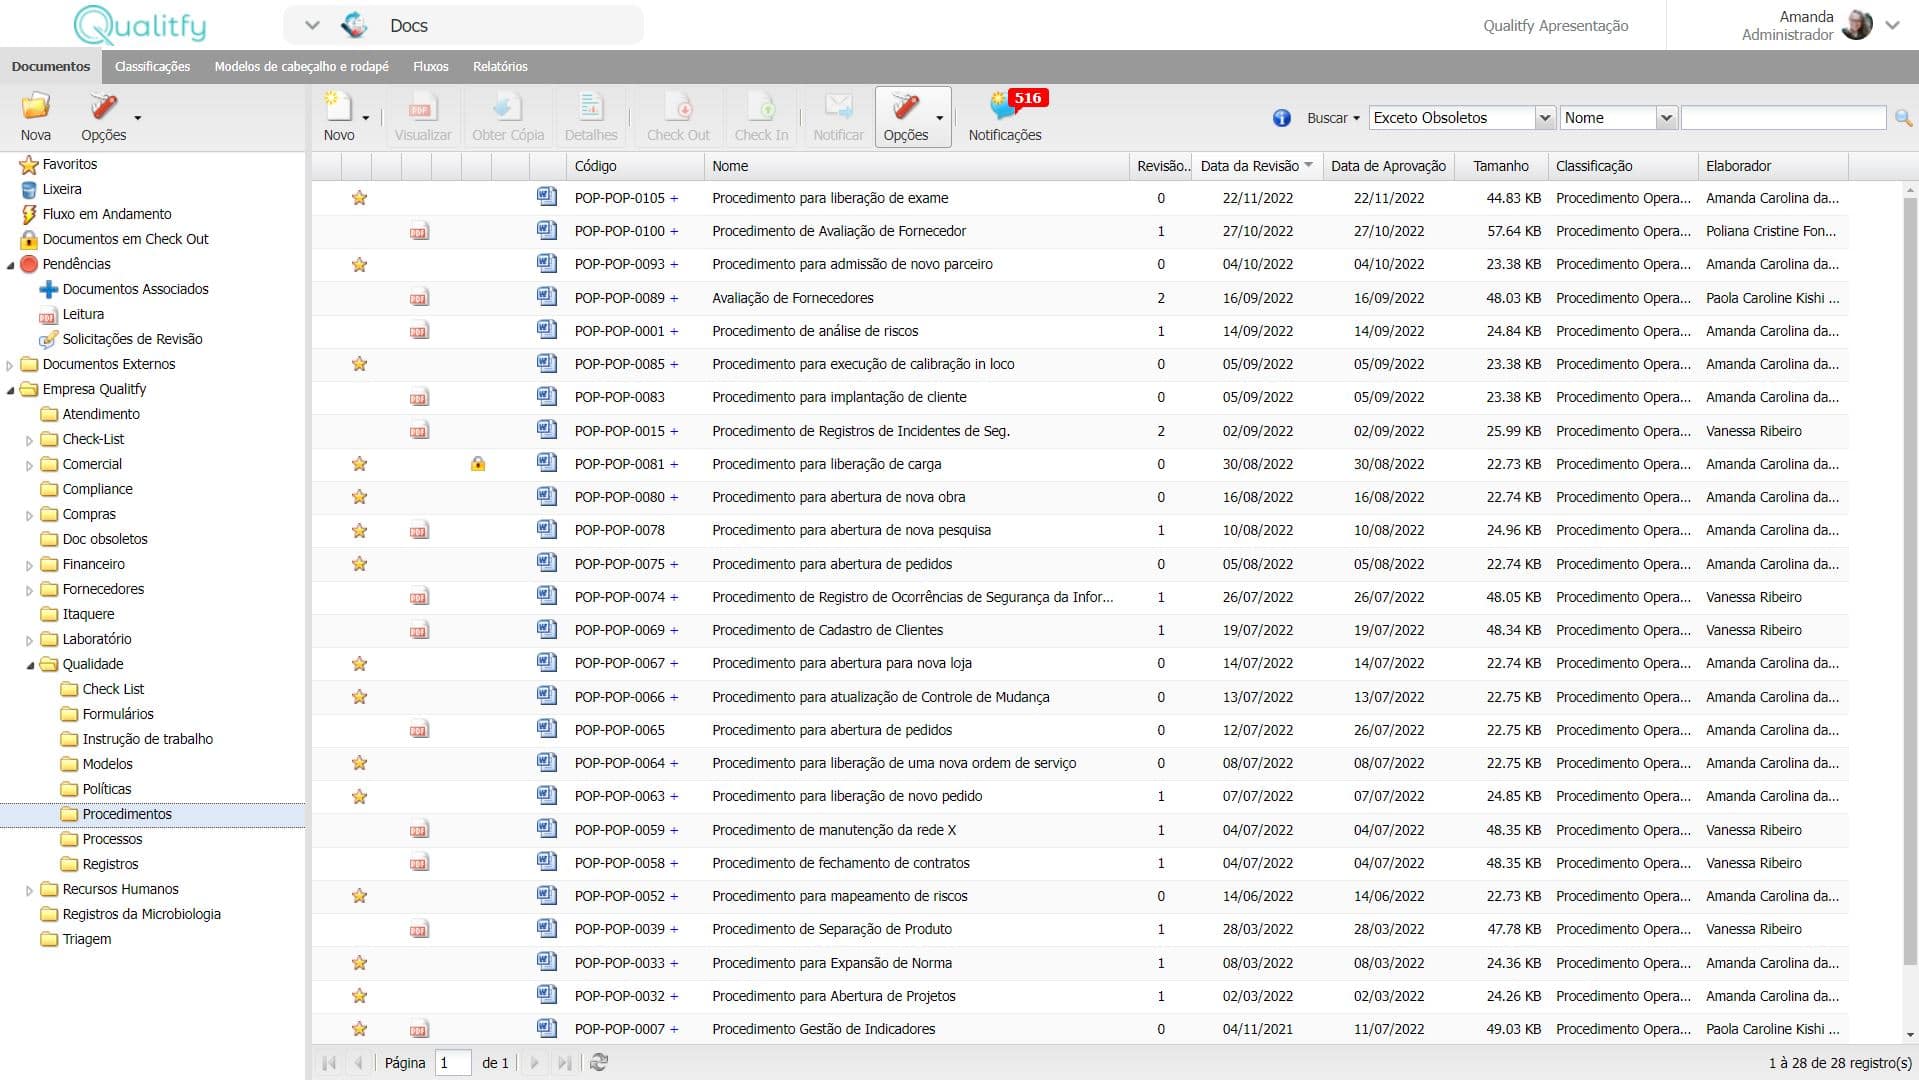Screen dimensions: 1919x1080
Task: Click the blue information icon near Buscar
Action: tap(1281, 118)
